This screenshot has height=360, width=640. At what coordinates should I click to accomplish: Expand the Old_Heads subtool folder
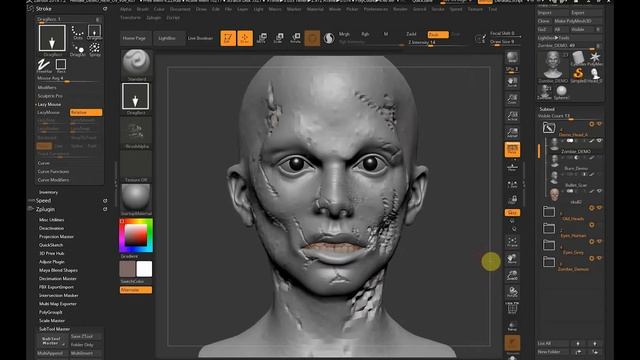tap(549, 211)
